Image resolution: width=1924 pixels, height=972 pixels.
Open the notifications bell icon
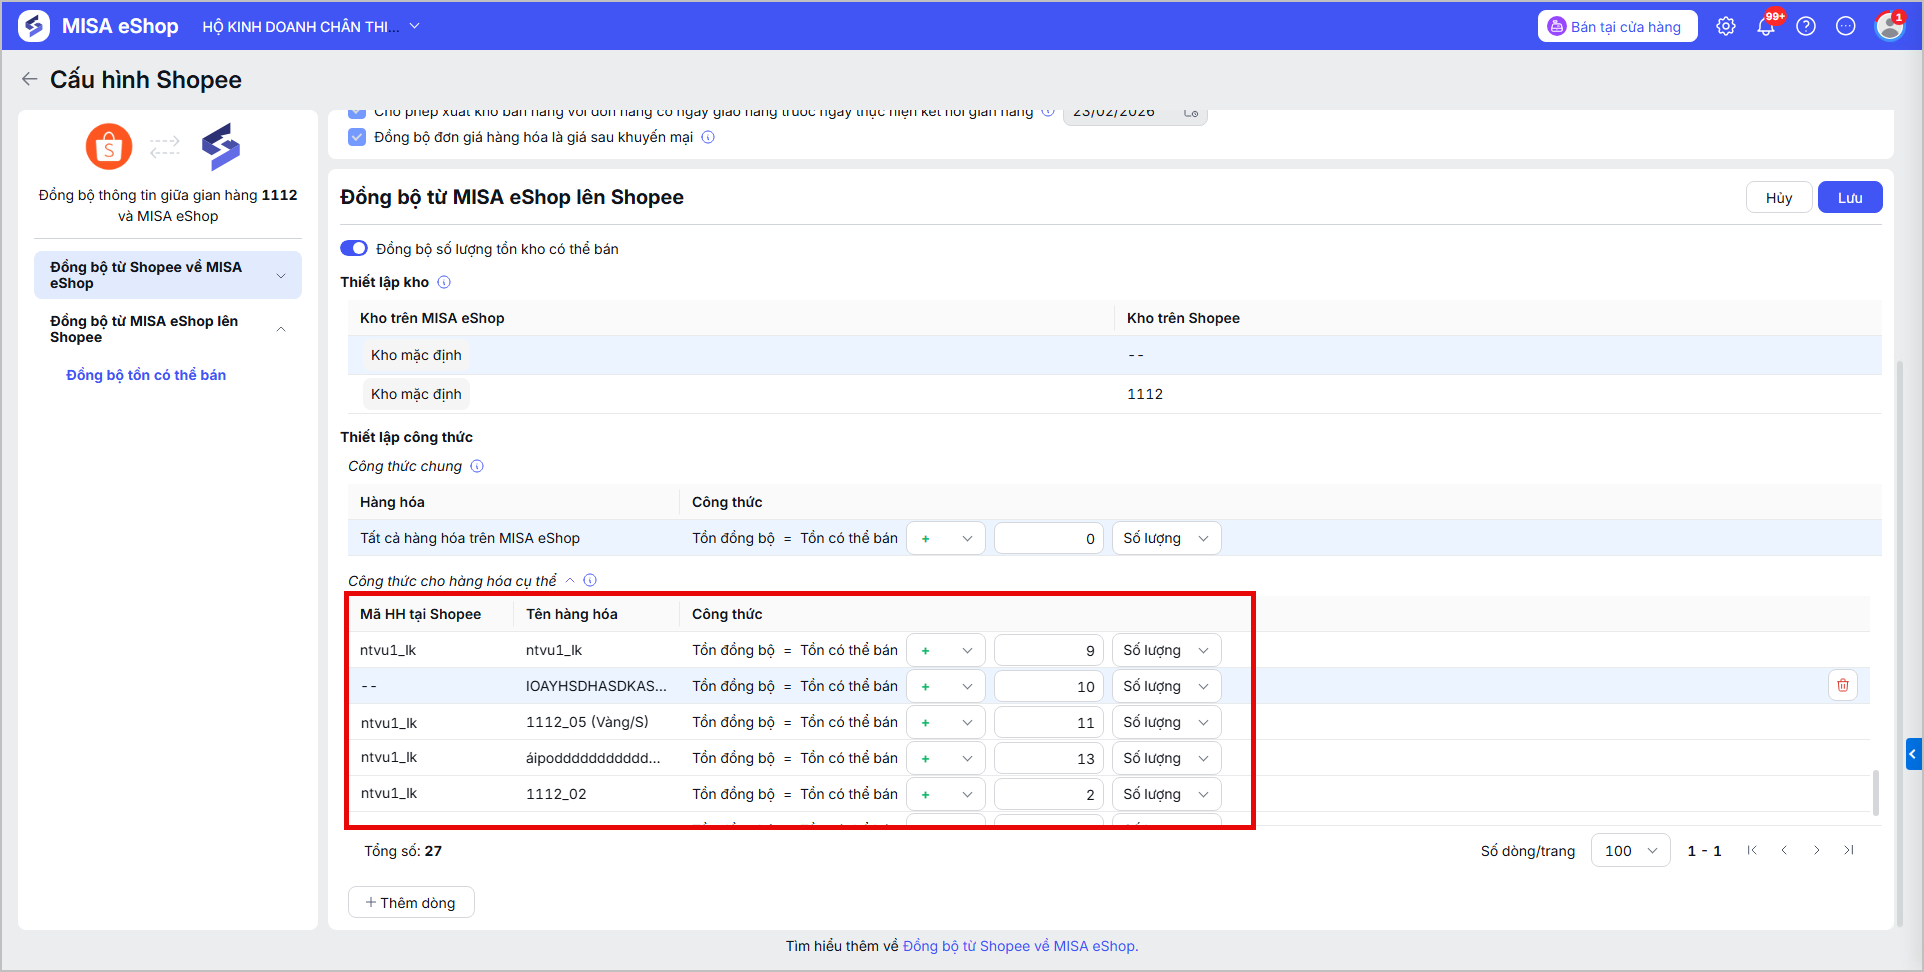[x=1766, y=27]
